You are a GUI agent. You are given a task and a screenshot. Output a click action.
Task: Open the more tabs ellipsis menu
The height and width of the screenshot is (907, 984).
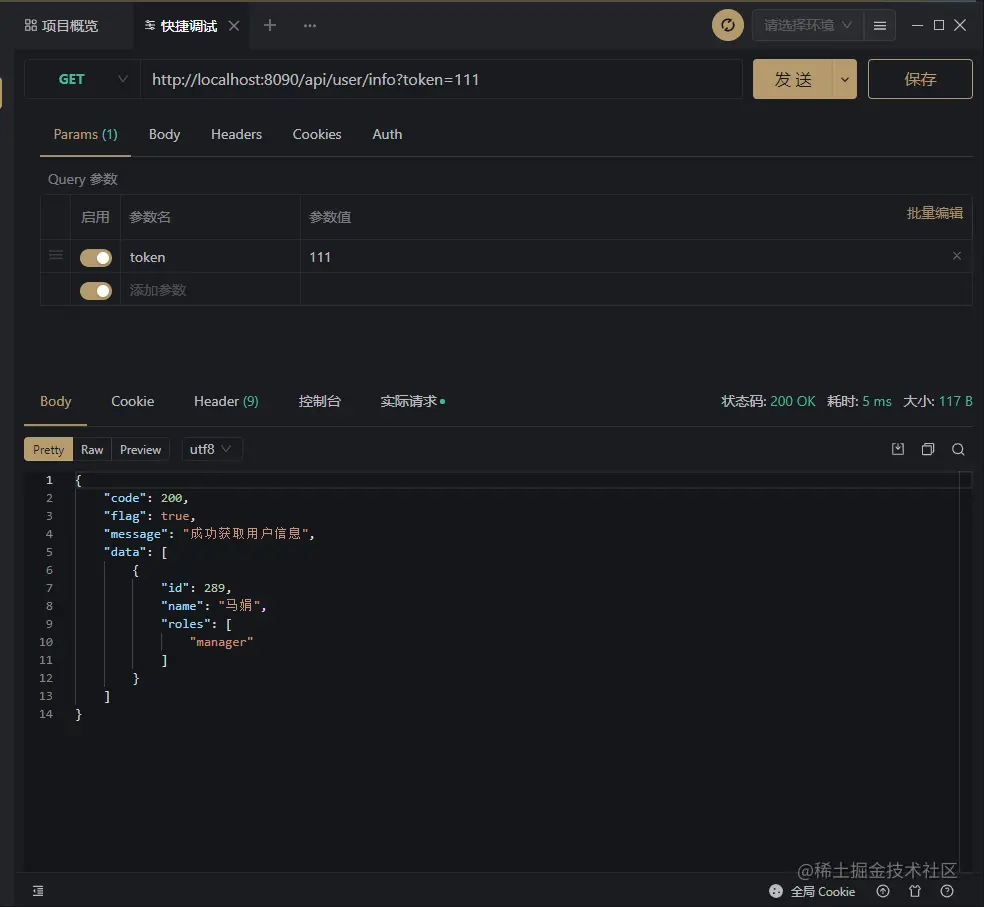(309, 26)
